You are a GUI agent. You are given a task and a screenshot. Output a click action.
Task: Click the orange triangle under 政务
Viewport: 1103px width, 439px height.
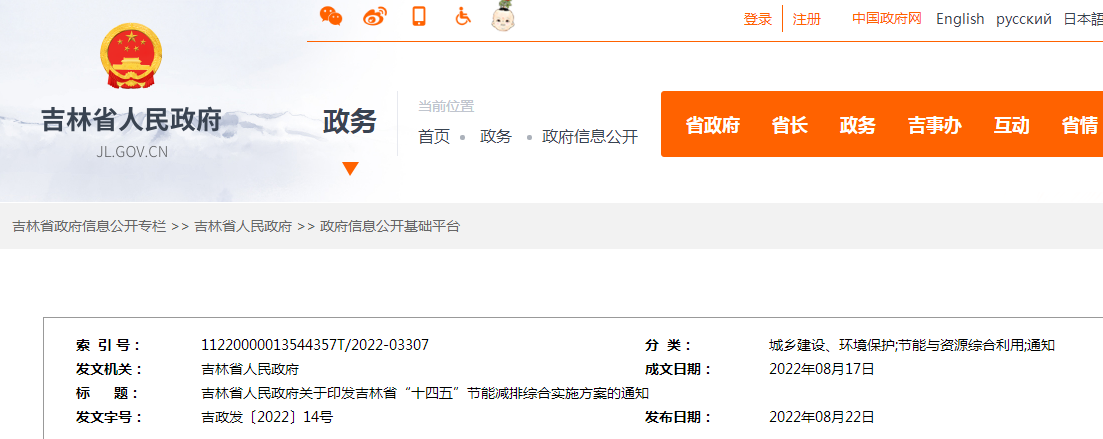[350, 169]
